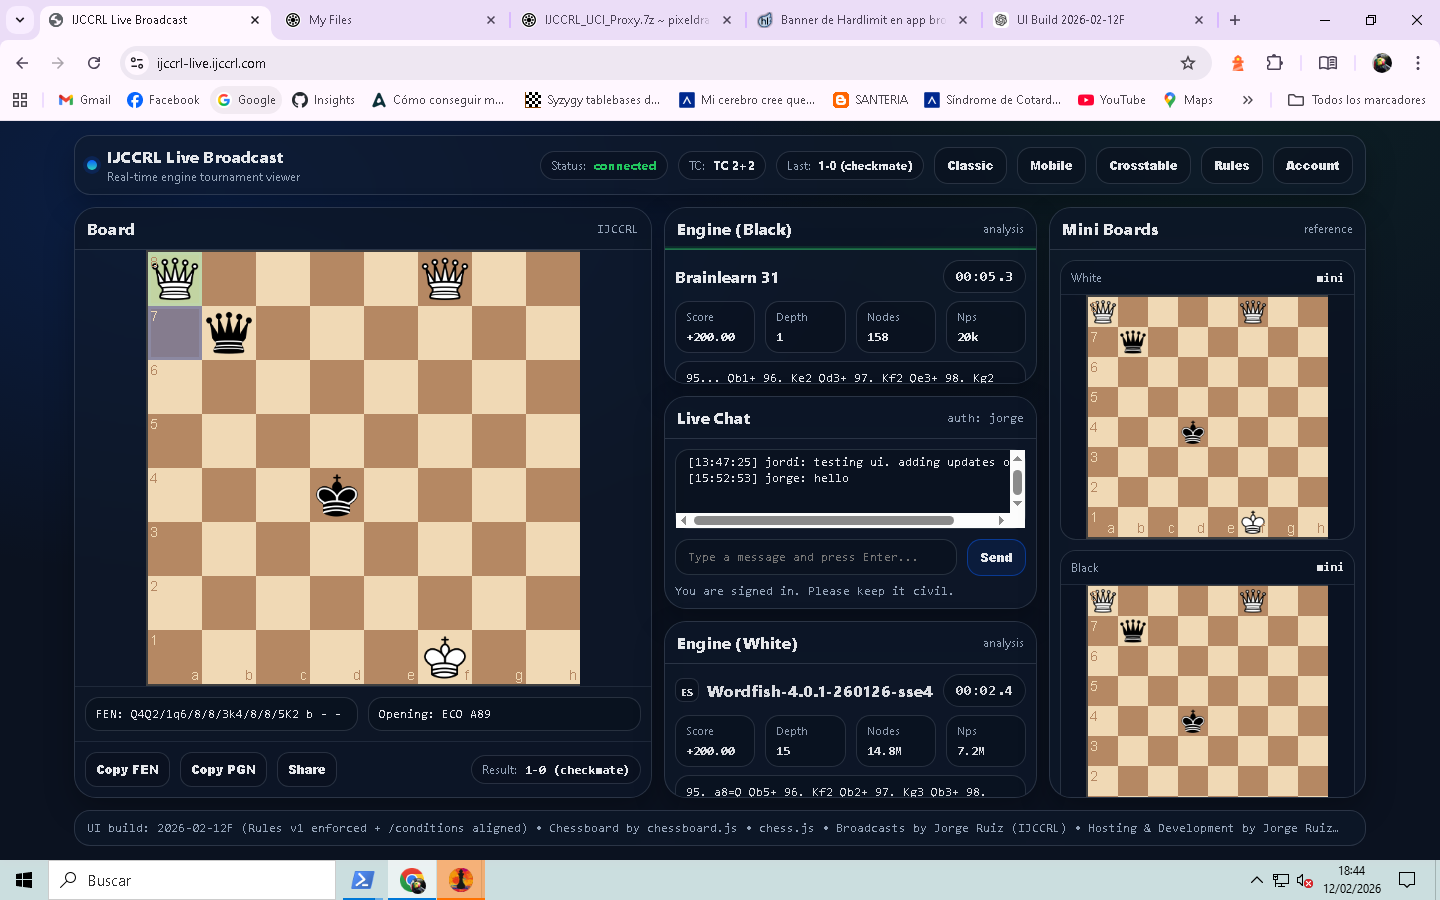Open the Chrome icon in the taskbar

click(412, 880)
